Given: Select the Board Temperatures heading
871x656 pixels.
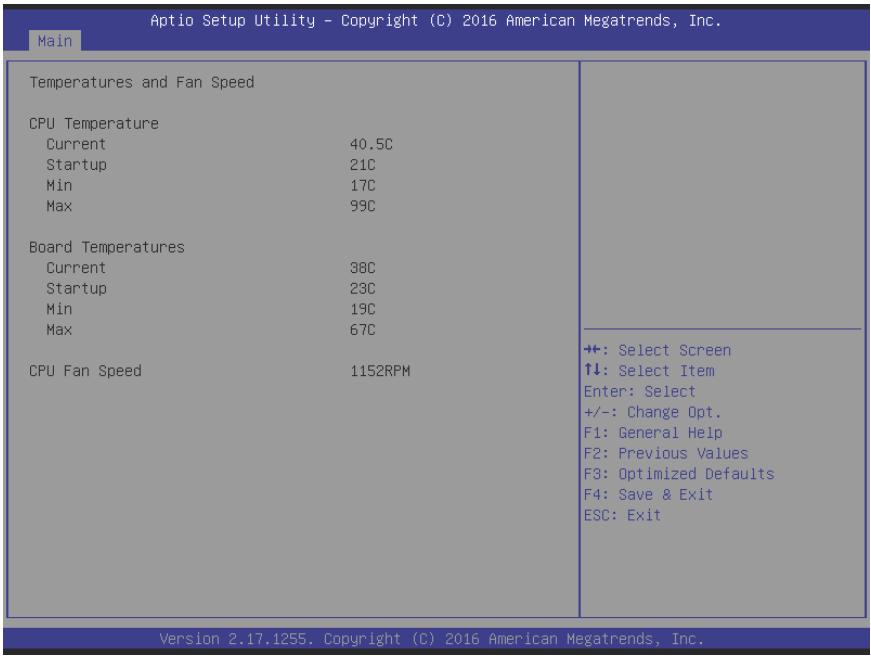Looking at the screenshot, I should (x=107, y=247).
